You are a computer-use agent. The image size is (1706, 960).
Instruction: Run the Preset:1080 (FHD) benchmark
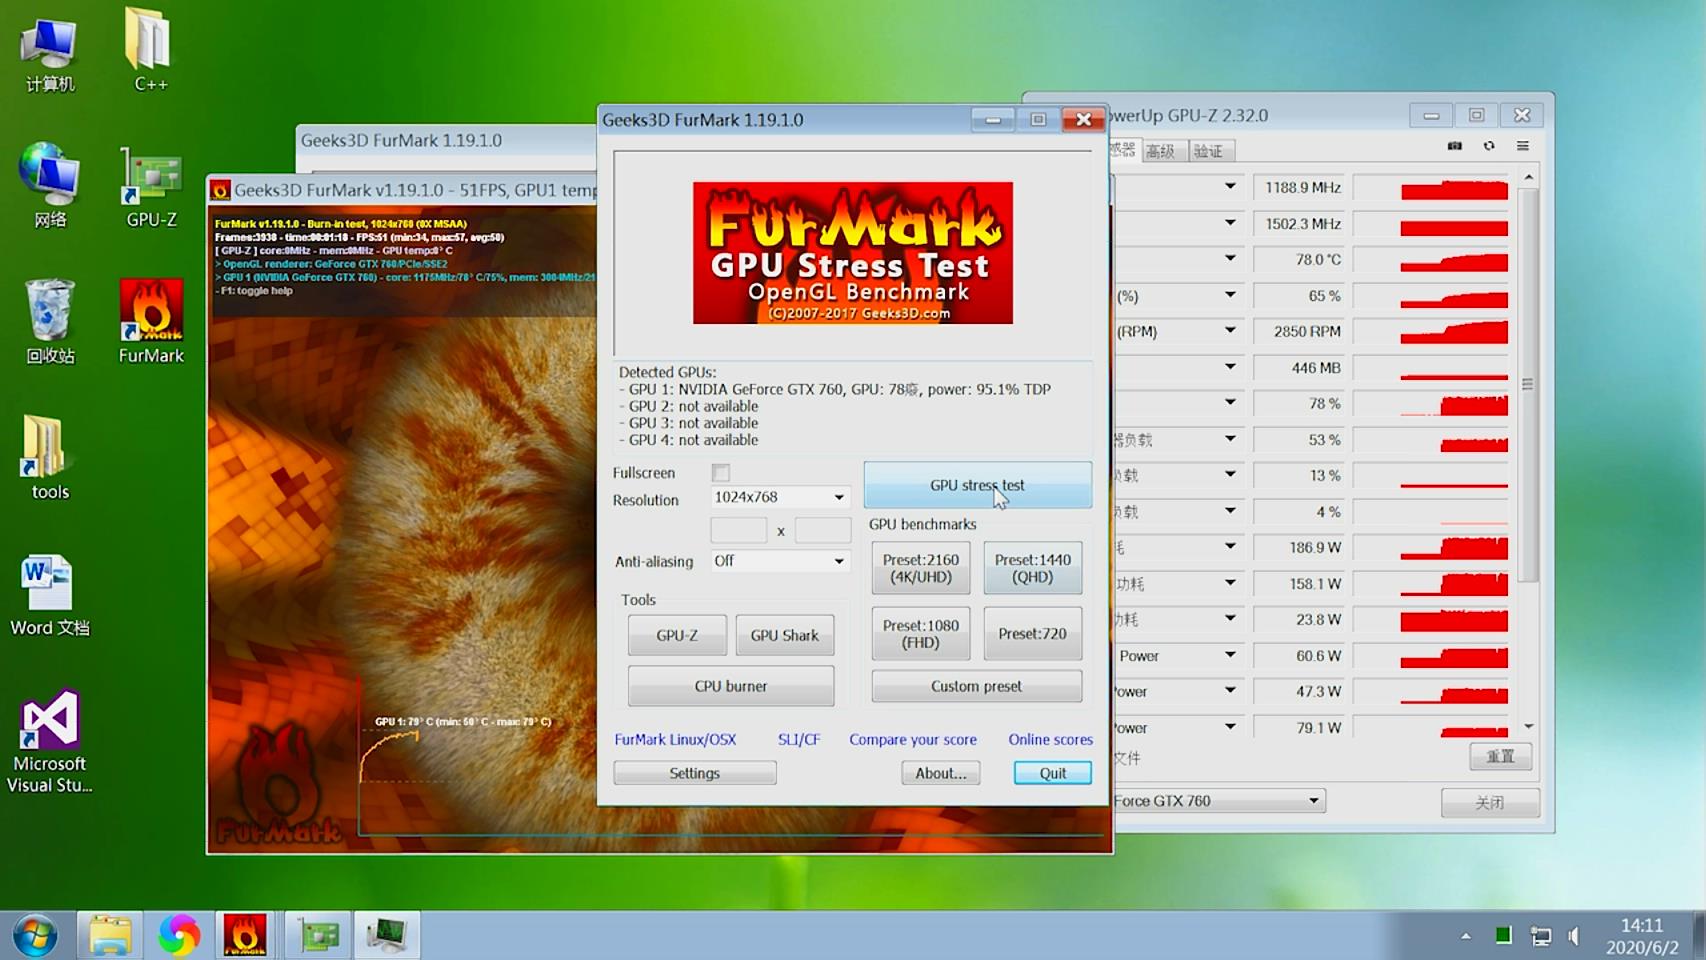(919, 633)
